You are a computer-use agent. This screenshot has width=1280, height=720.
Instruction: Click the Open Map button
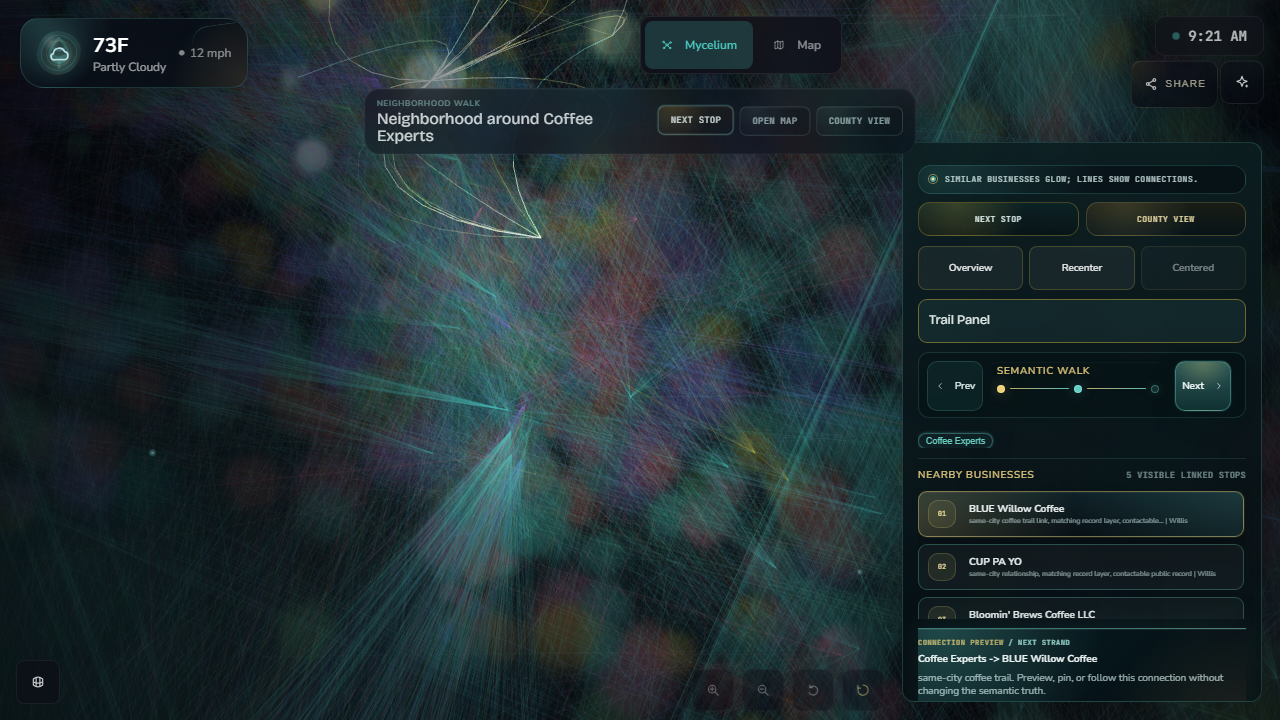click(x=775, y=121)
